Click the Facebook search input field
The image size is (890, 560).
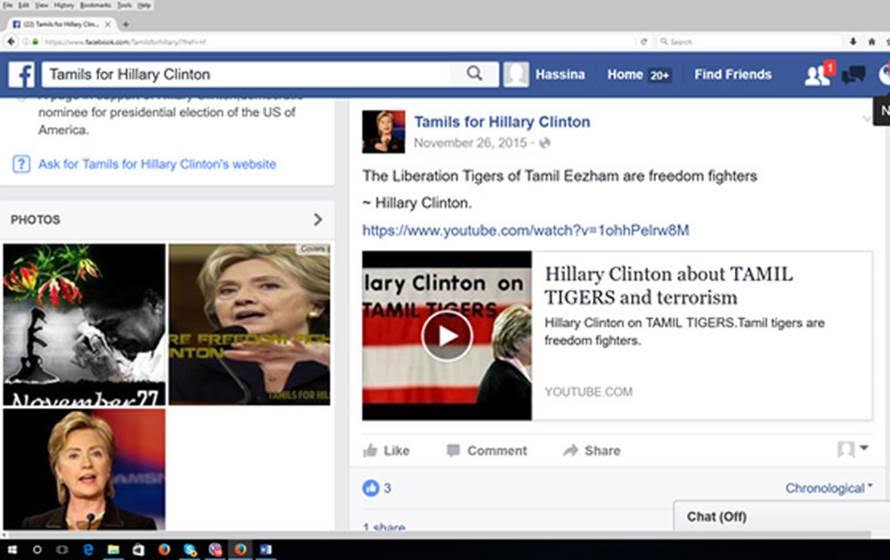(x=250, y=74)
